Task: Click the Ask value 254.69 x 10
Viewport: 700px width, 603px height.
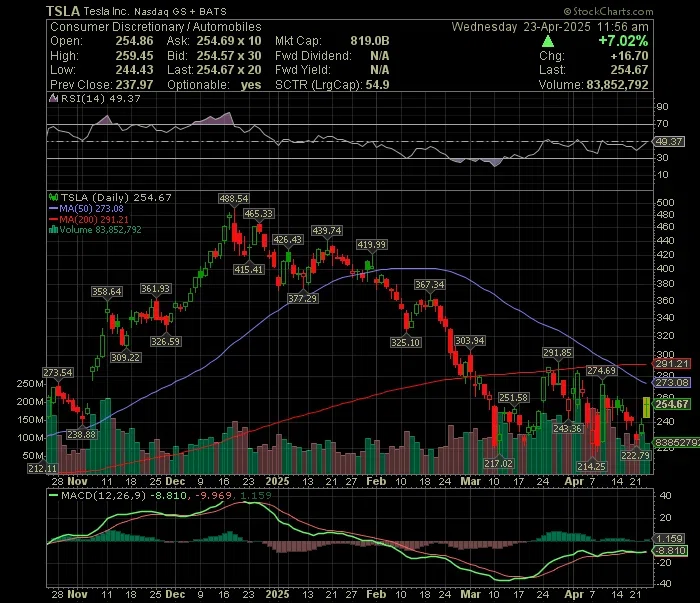Action: pyautogui.click(x=229, y=41)
